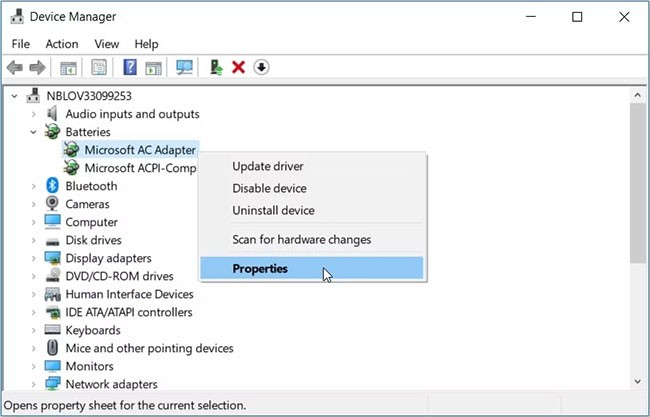
Task: Select Update driver in the context menu
Action: coord(268,166)
